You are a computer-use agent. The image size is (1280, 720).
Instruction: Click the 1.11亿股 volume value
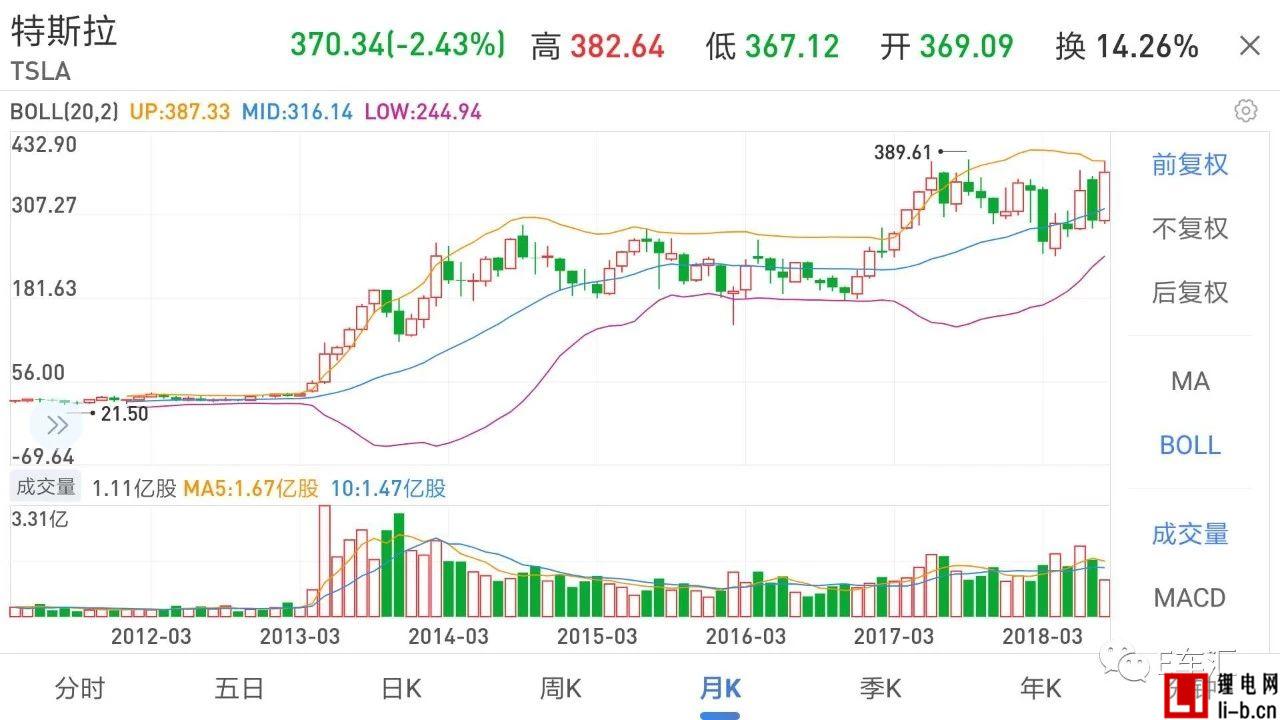point(135,488)
